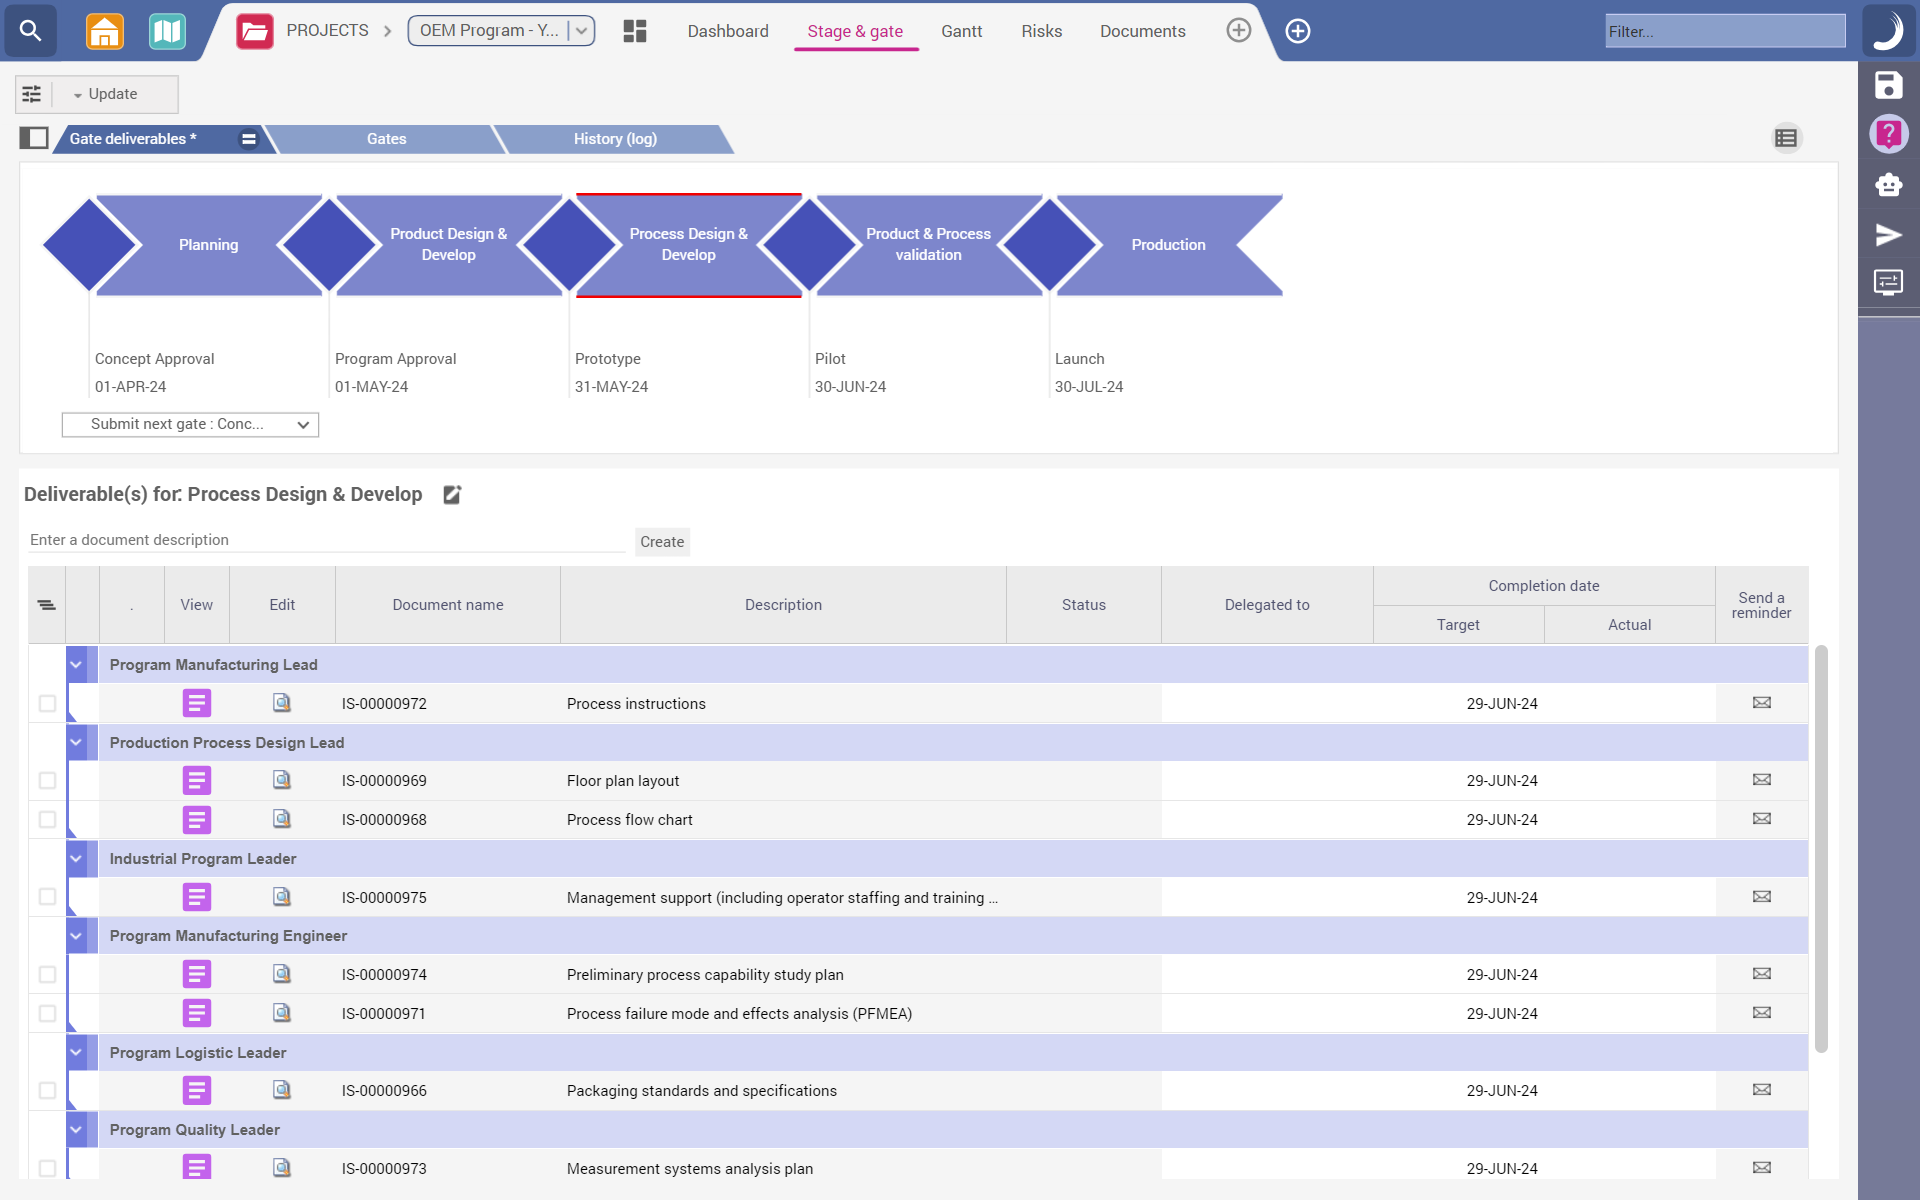Tick checkbox for IS-00000966

click(x=47, y=1090)
